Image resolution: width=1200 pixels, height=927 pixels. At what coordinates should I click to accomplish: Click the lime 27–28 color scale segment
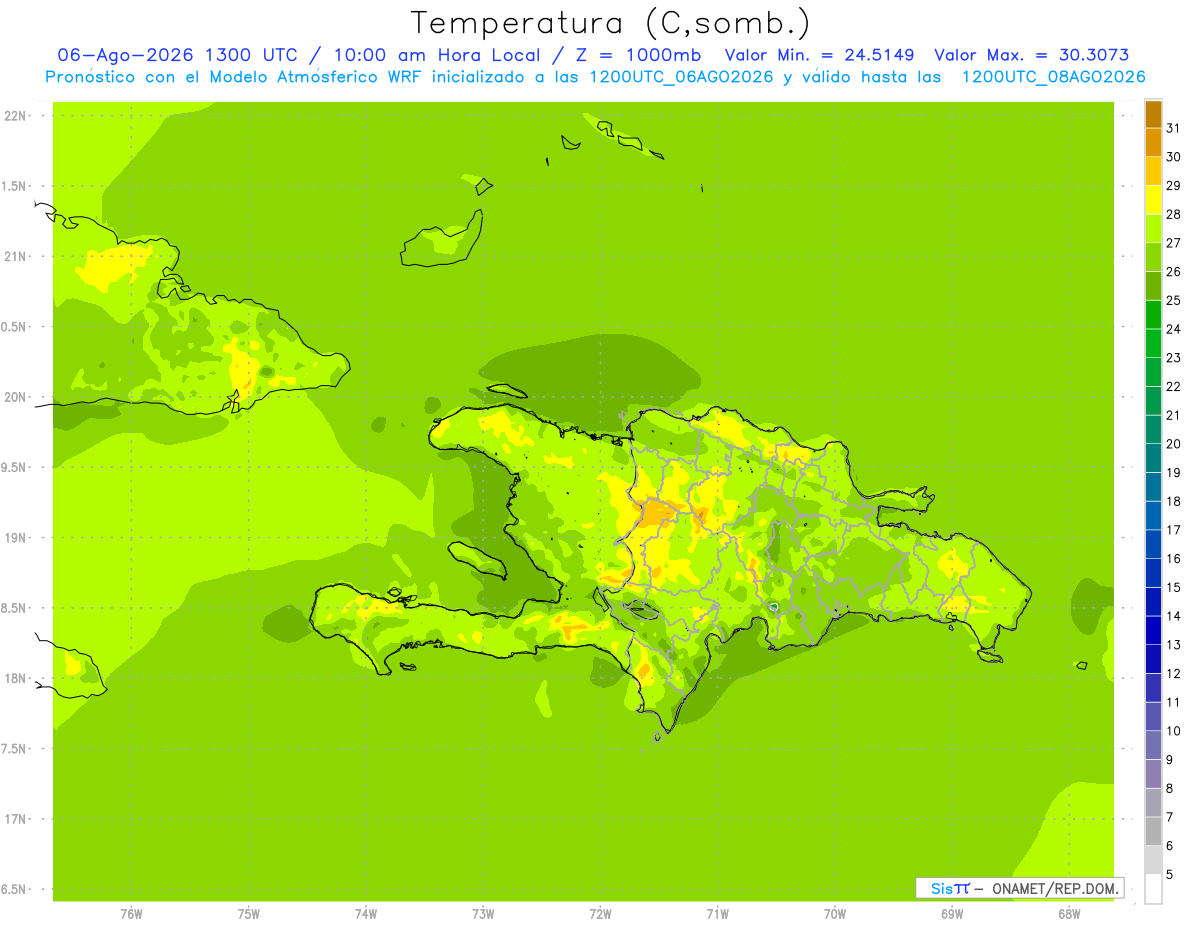pos(1153,228)
